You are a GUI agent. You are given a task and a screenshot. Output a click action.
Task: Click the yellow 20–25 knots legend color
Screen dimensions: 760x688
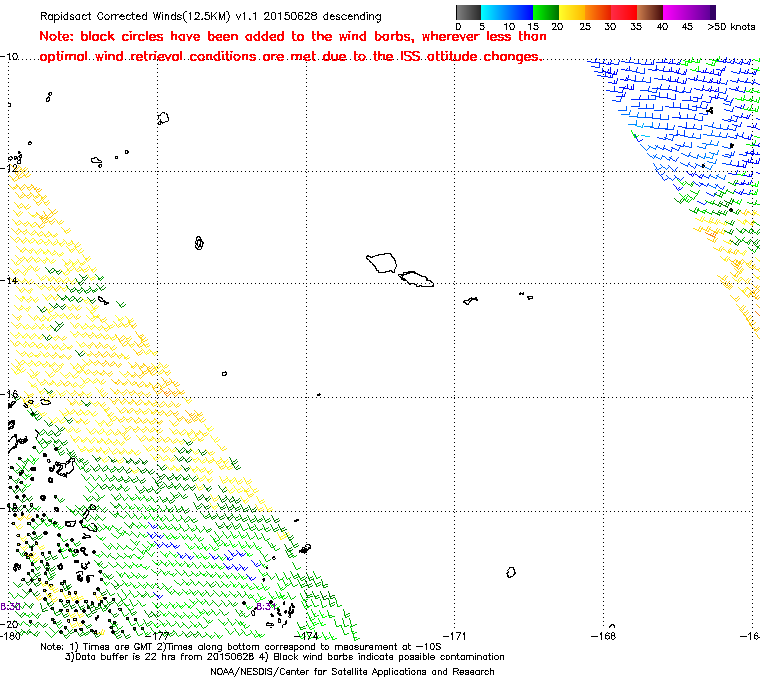tap(572, 12)
